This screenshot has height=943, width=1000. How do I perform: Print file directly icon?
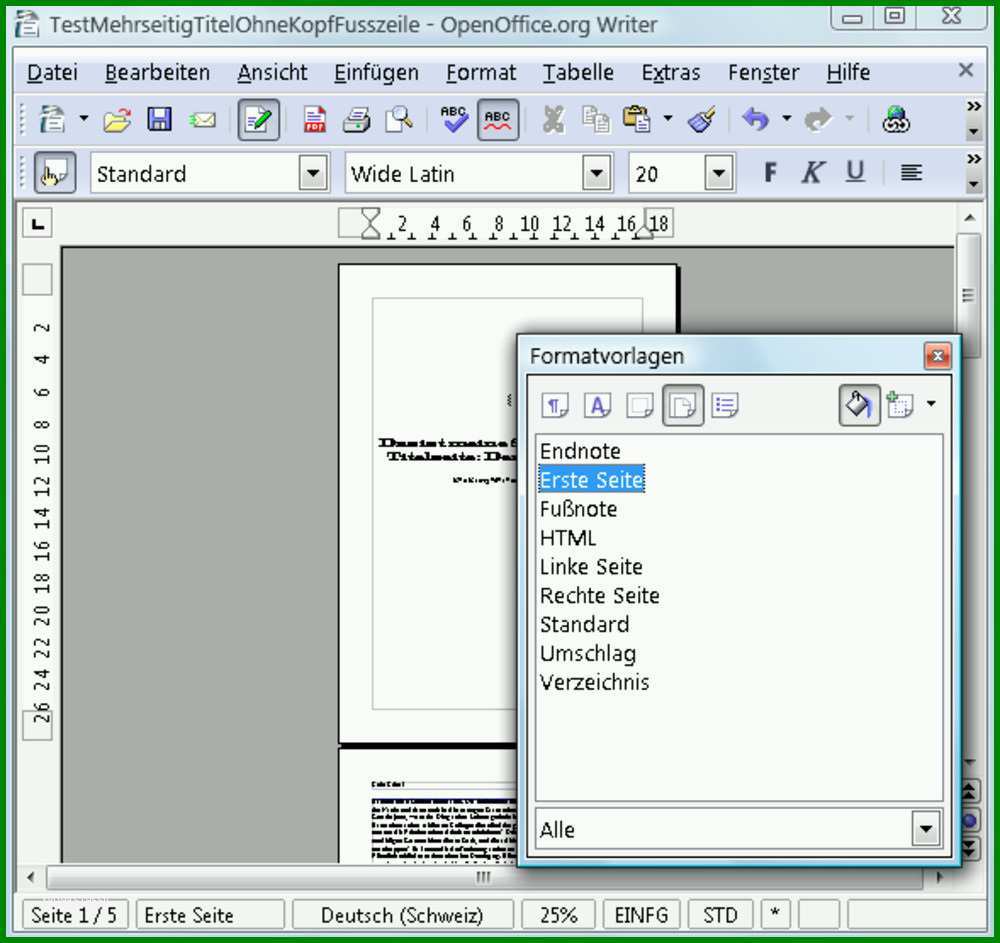[357, 119]
